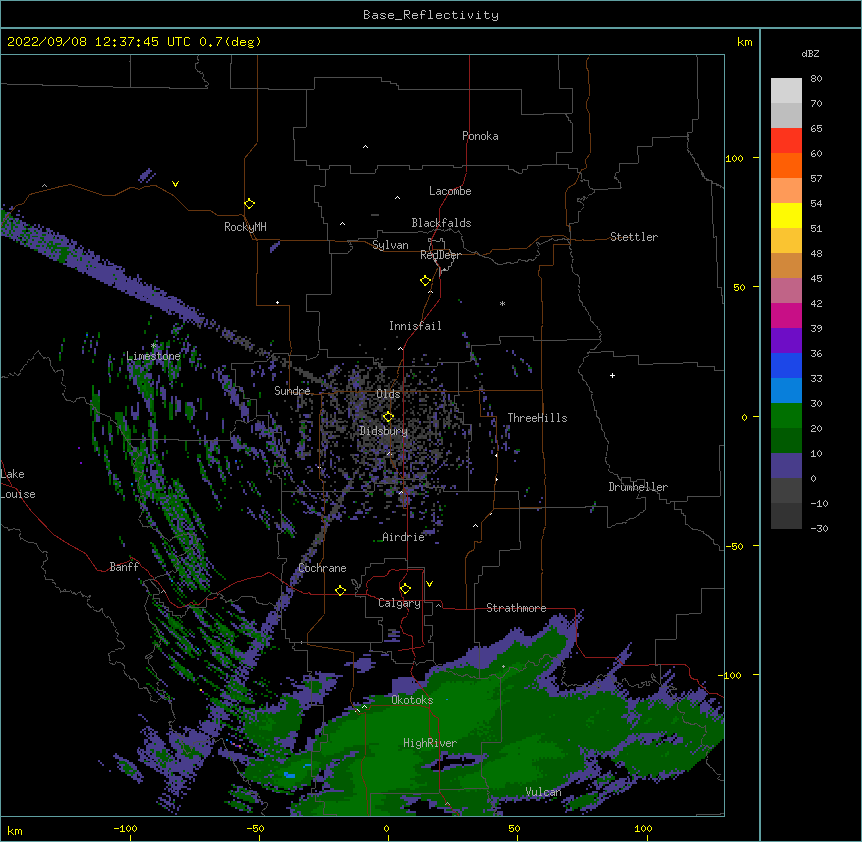Click the white asterisk marker east of Innisfail
The image size is (862, 842).
tap(502, 303)
